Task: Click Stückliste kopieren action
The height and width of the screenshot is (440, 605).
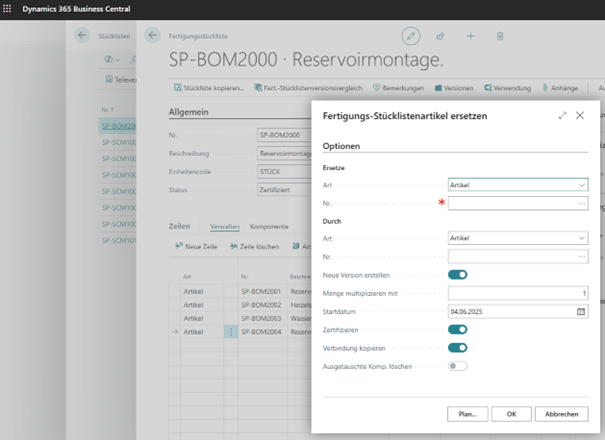Action: [x=209, y=88]
